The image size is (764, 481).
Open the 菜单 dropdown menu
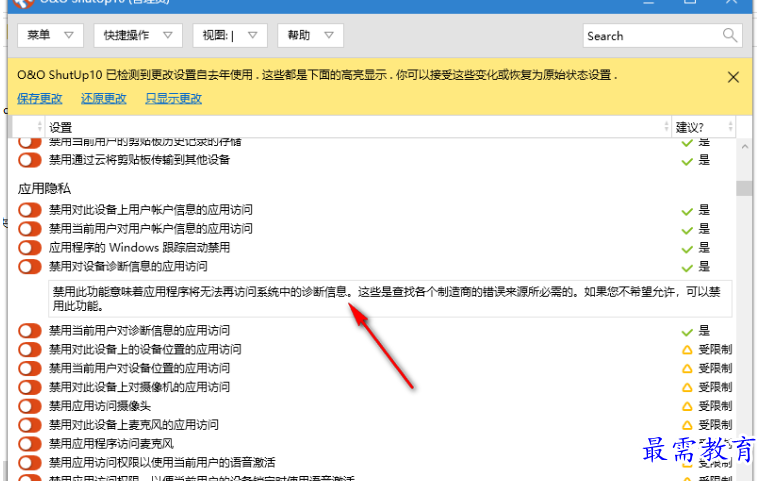50,35
